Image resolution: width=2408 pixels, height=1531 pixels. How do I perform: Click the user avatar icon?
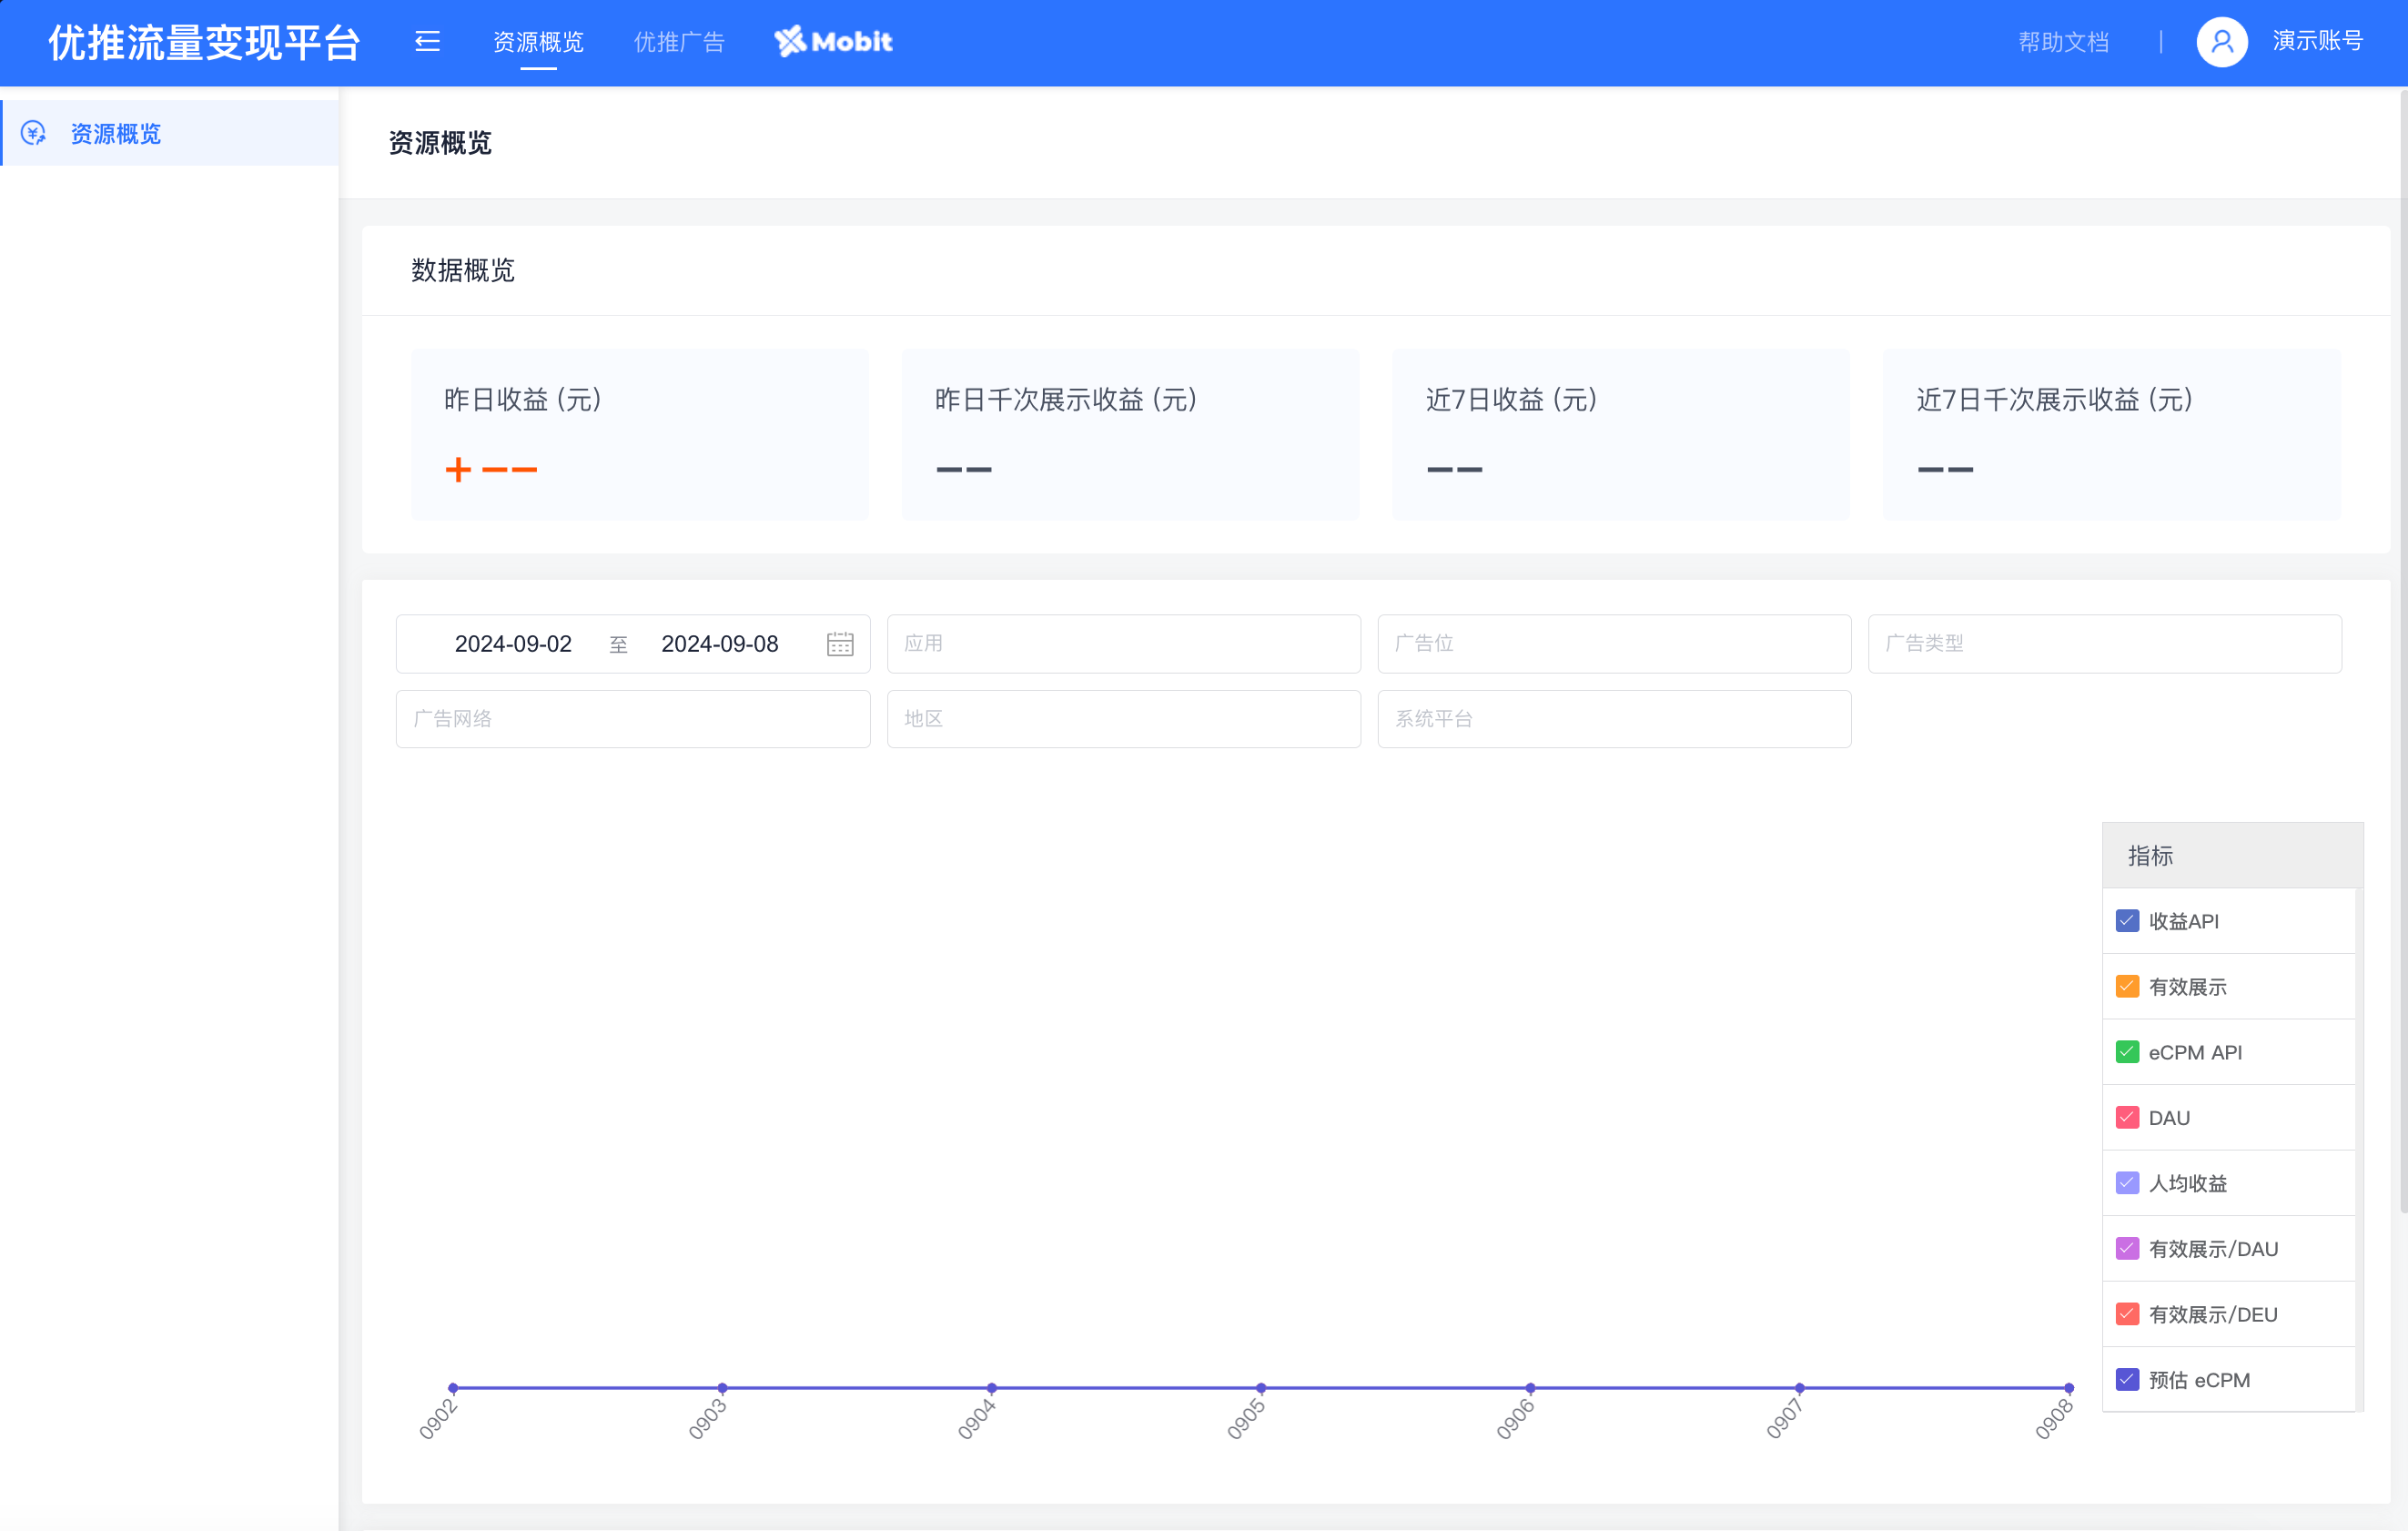pos(2221,41)
